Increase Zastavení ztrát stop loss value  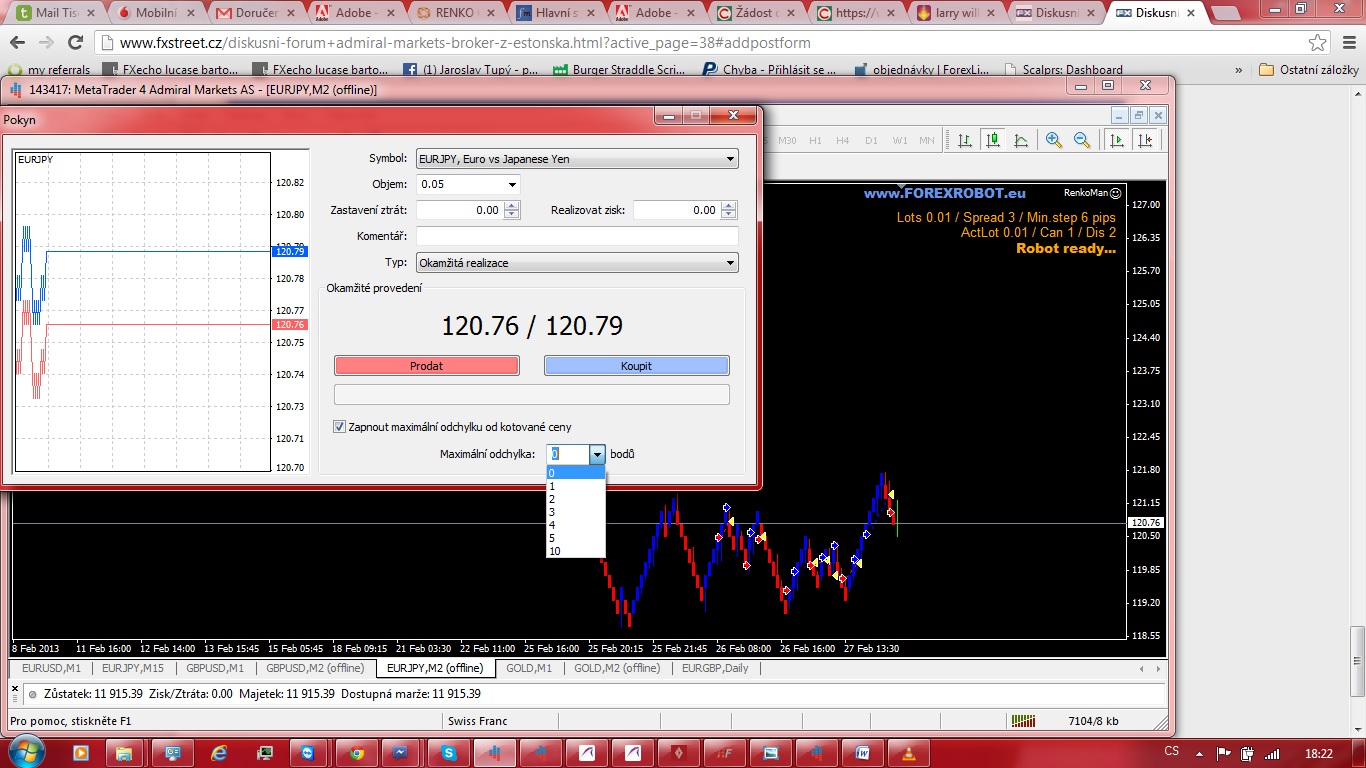[512, 206]
